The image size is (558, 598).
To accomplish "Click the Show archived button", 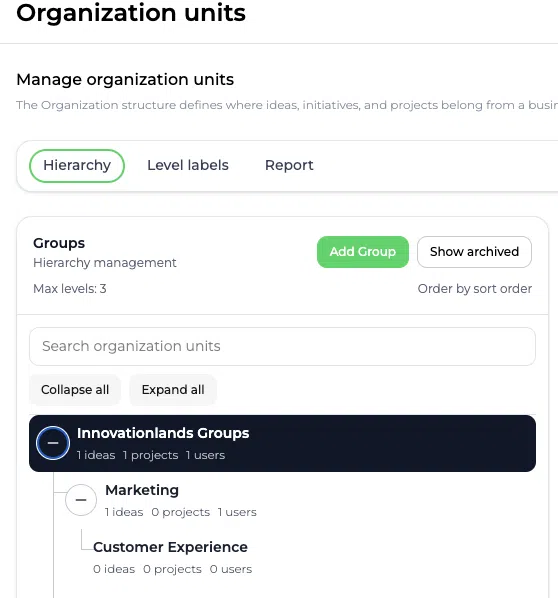I will [474, 252].
